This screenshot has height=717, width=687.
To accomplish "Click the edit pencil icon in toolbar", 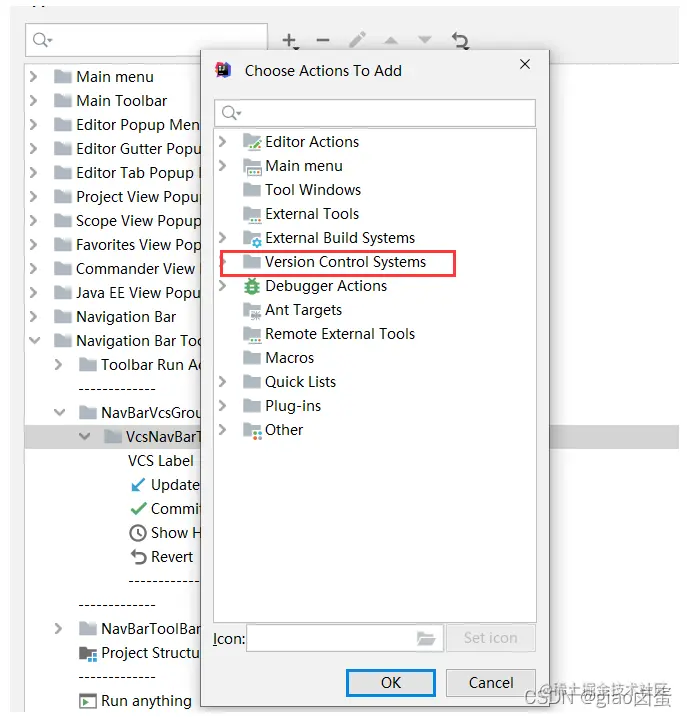I will coord(357,40).
